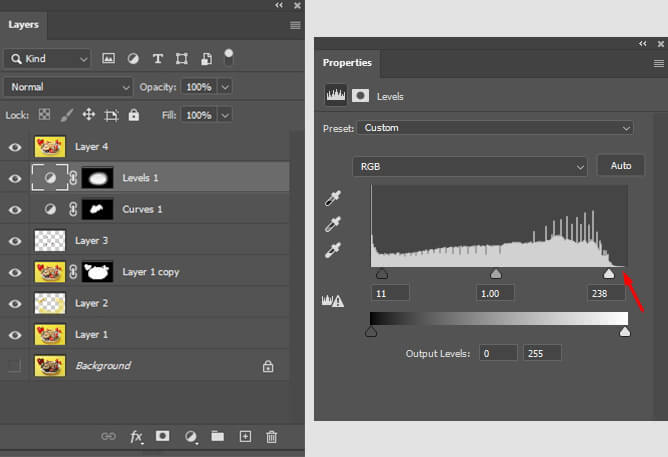Click the highlight input field 238

[x=606, y=293]
